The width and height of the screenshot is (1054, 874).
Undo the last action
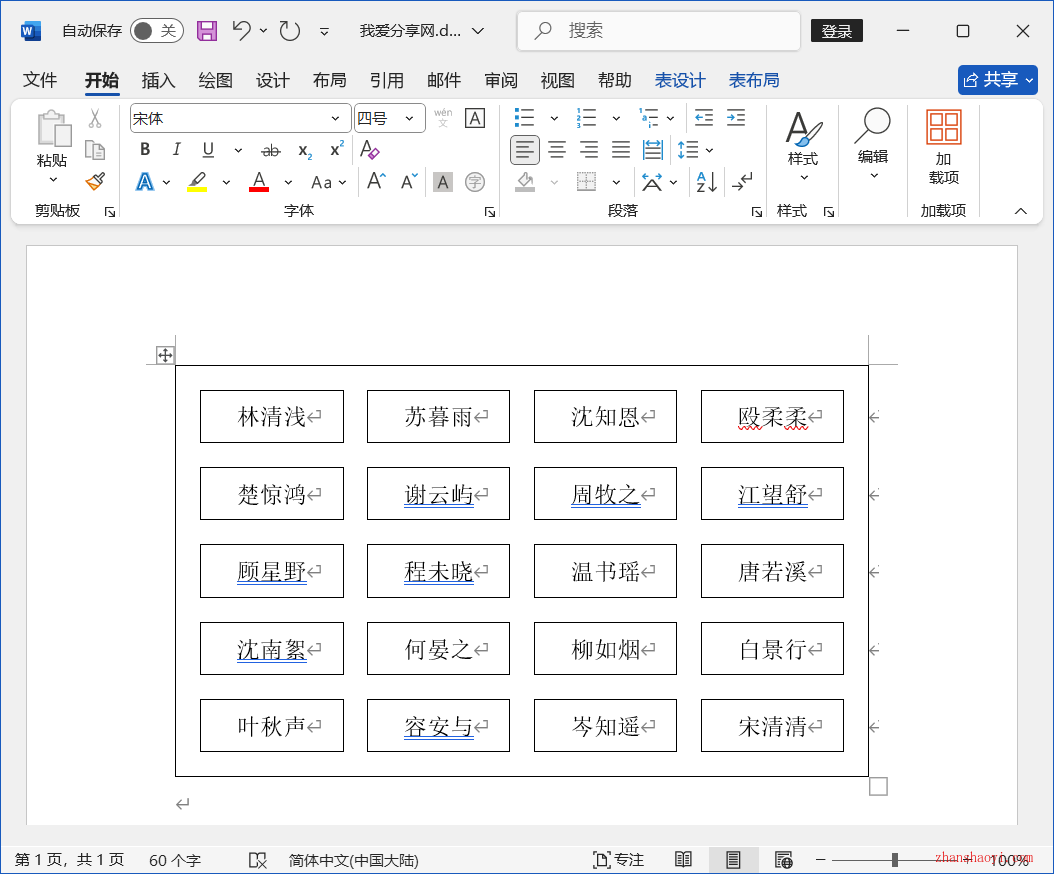coord(241,31)
